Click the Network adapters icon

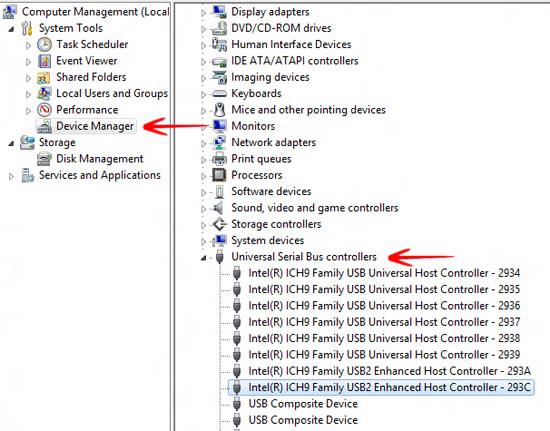(220, 142)
